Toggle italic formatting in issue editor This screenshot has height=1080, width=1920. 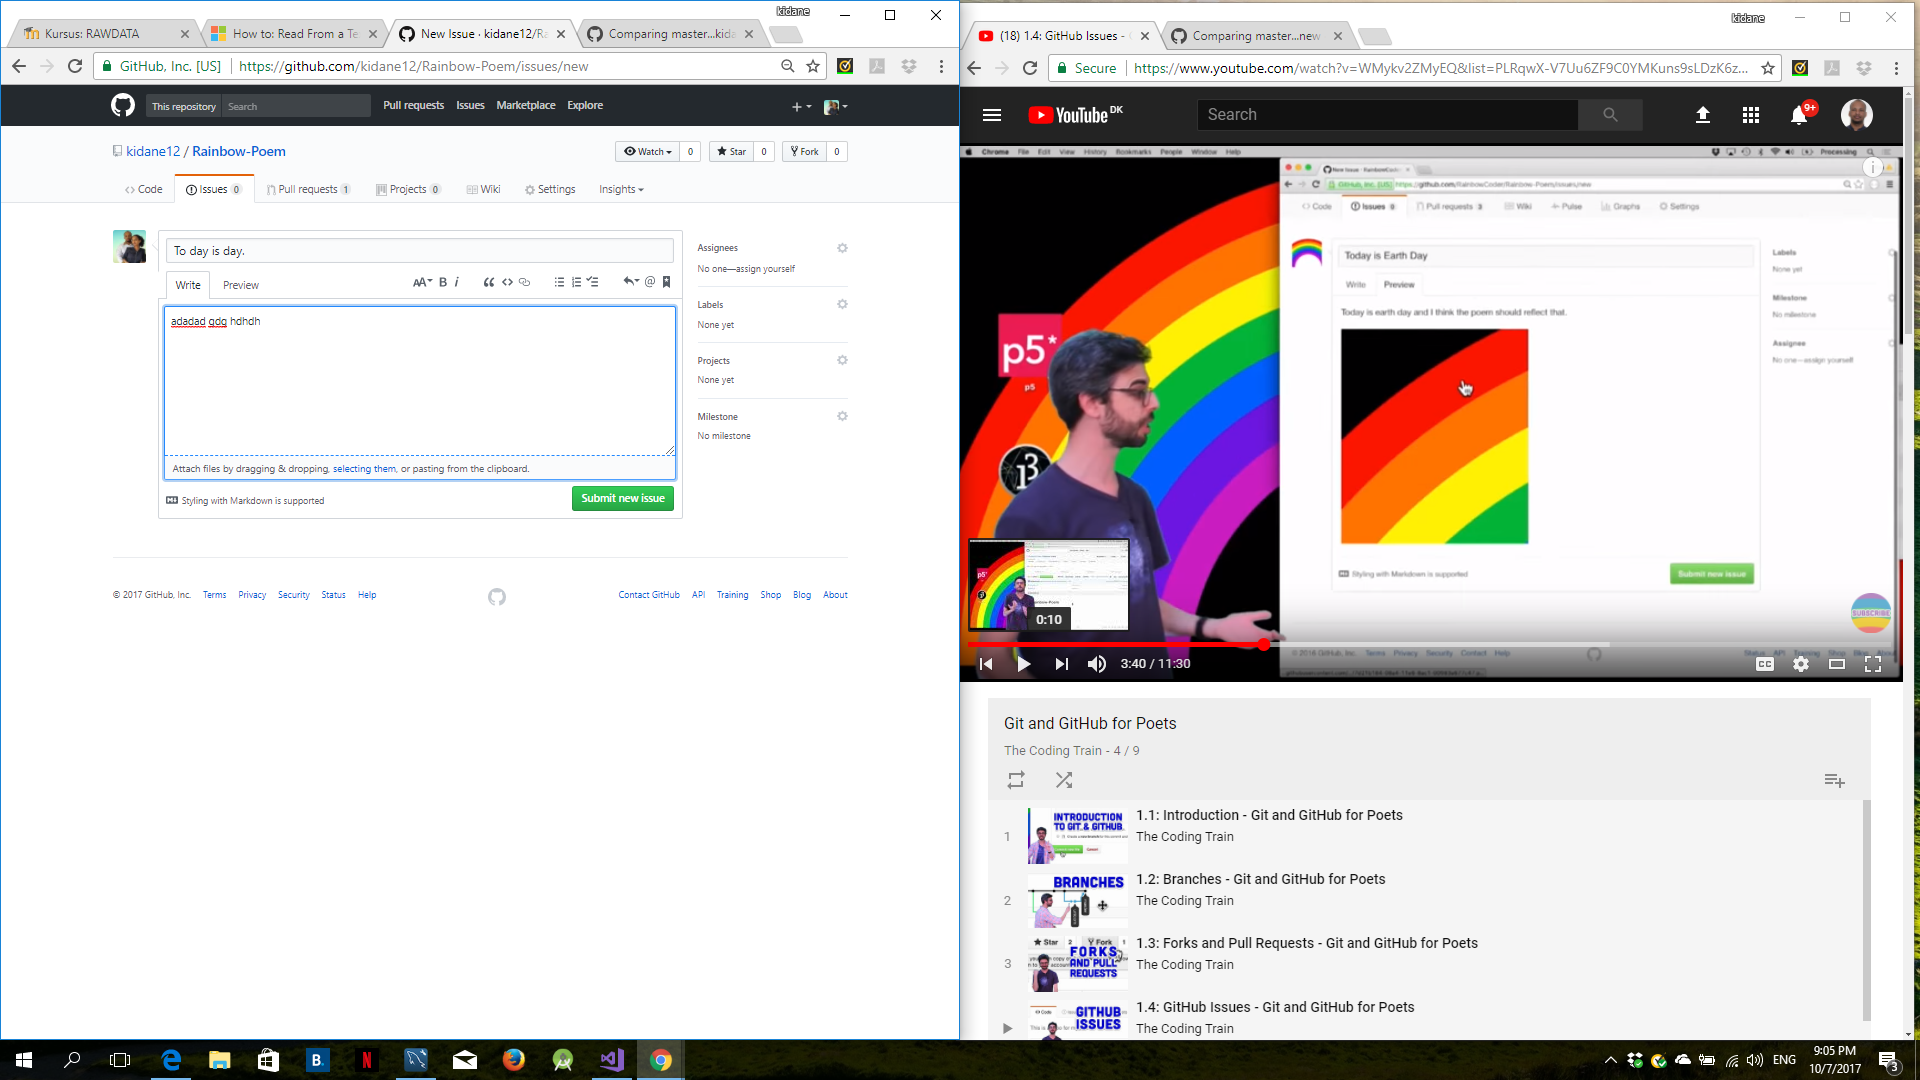pyautogui.click(x=457, y=283)
